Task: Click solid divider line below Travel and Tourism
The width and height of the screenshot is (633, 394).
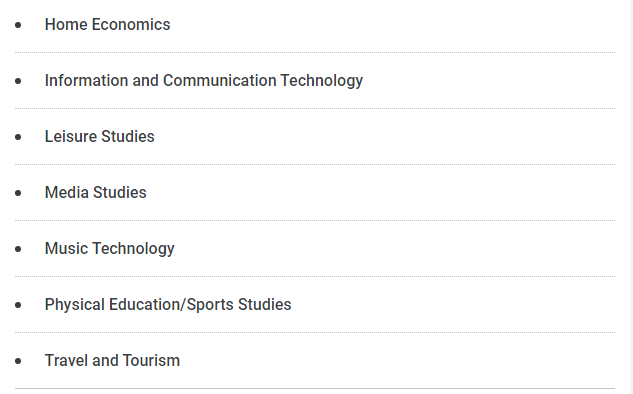Action: (315, 389)
